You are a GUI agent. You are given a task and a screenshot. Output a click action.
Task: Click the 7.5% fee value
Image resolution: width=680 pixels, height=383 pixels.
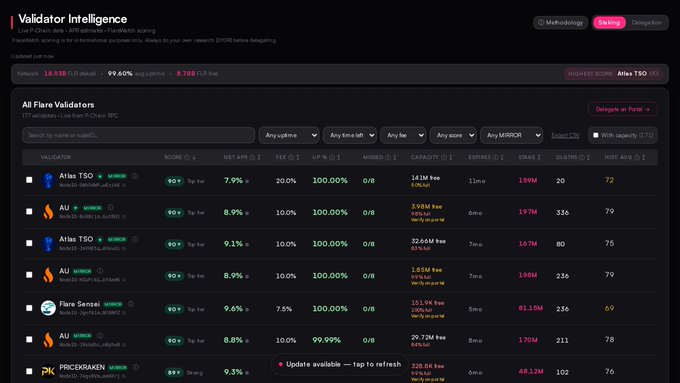(284, 309)
